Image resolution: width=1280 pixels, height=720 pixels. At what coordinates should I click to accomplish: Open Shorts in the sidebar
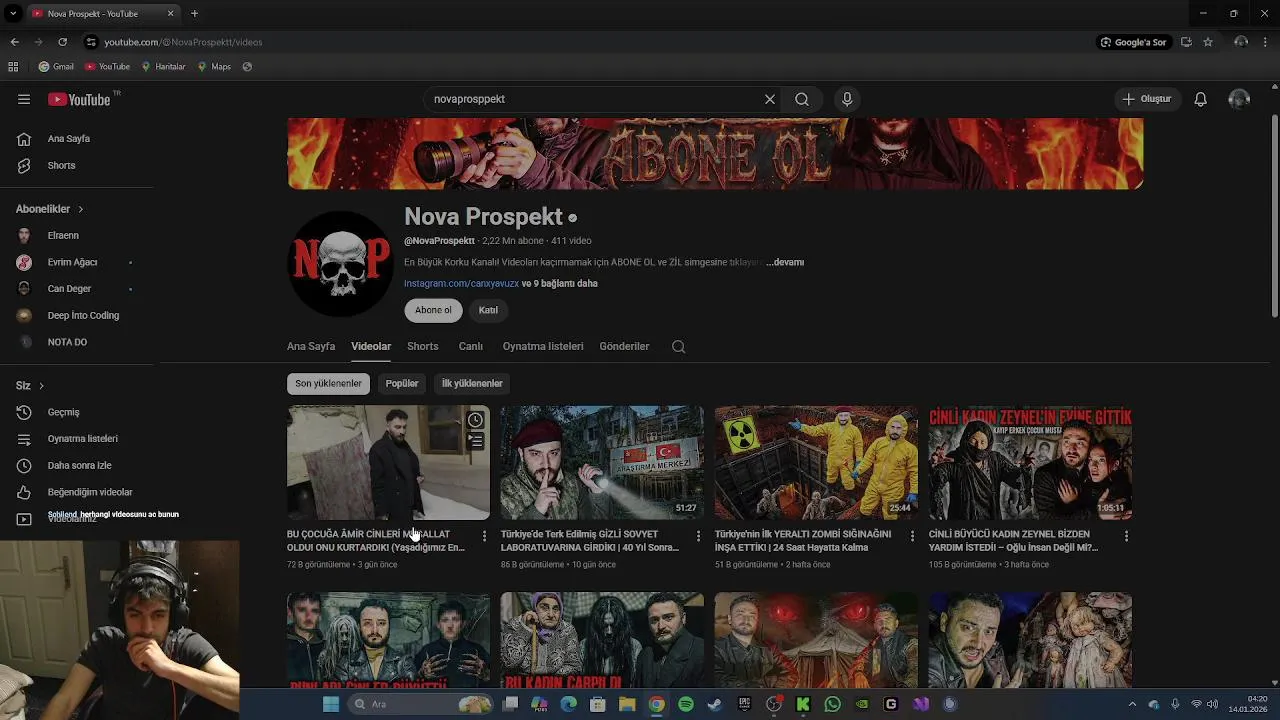pos(77,165)
